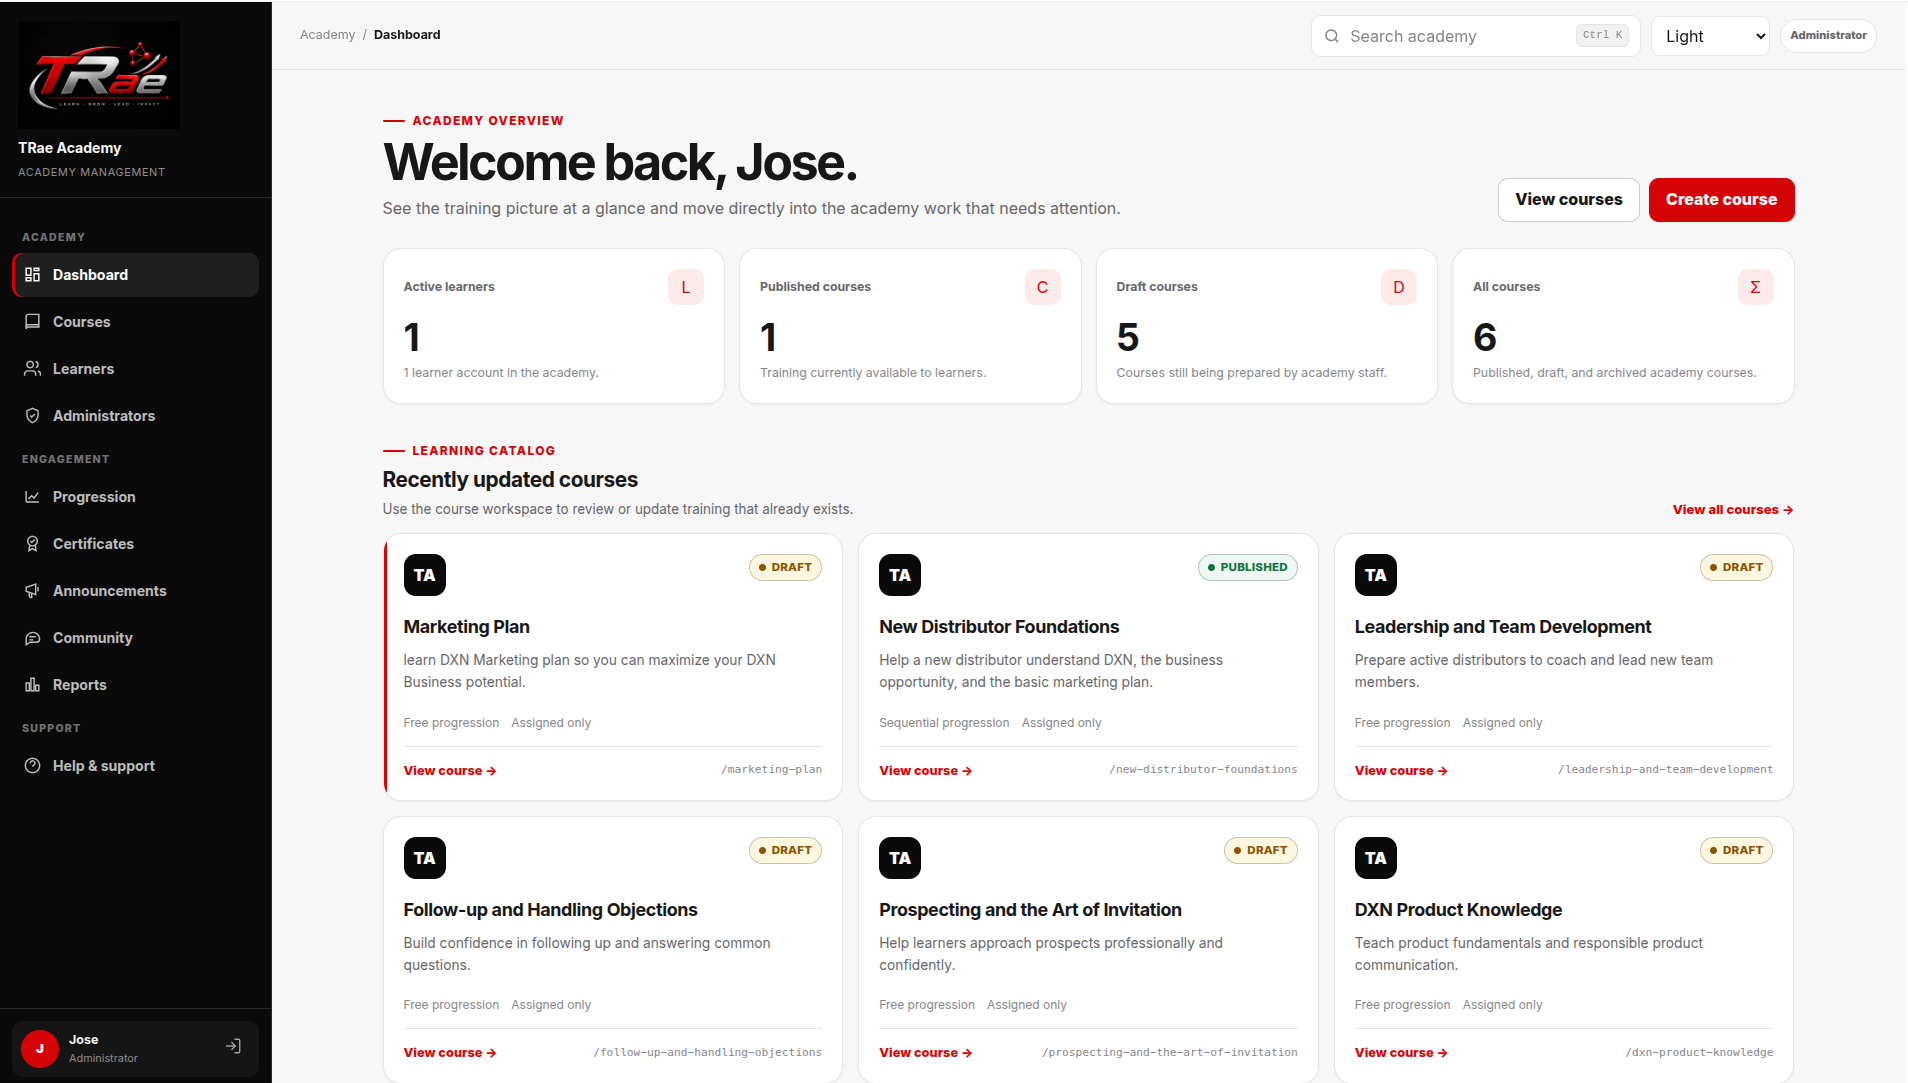
Task: Follow the View all courses link
Action: [1733, 510]
